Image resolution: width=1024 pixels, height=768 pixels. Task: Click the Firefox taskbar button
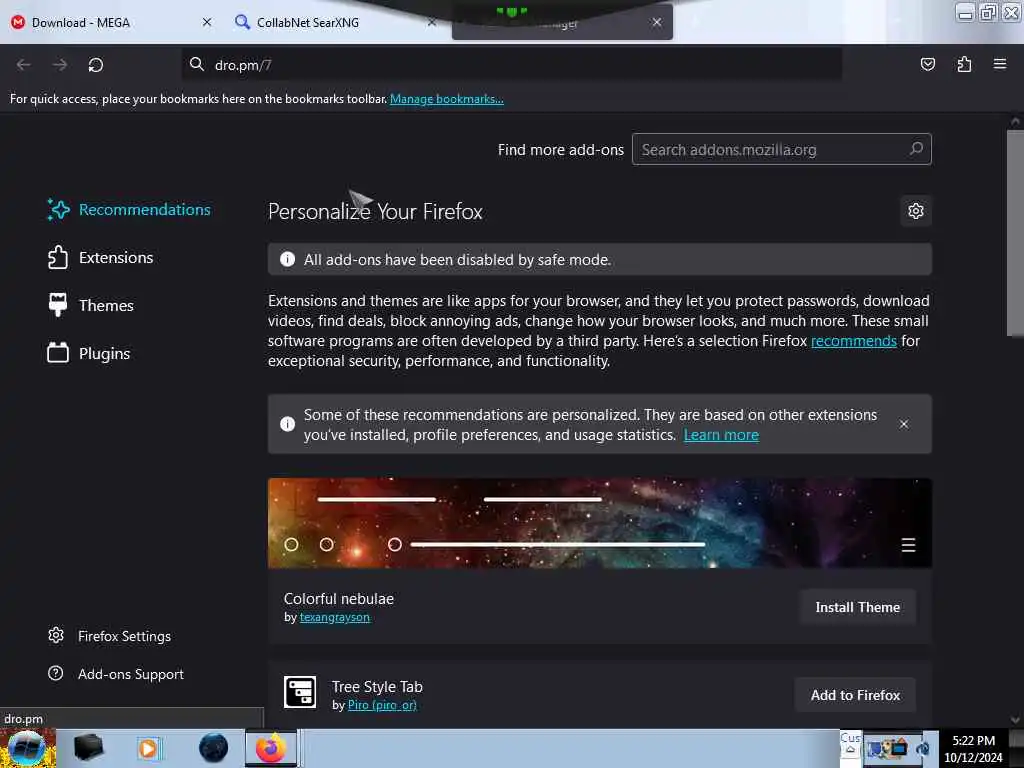tap(271, 748)
